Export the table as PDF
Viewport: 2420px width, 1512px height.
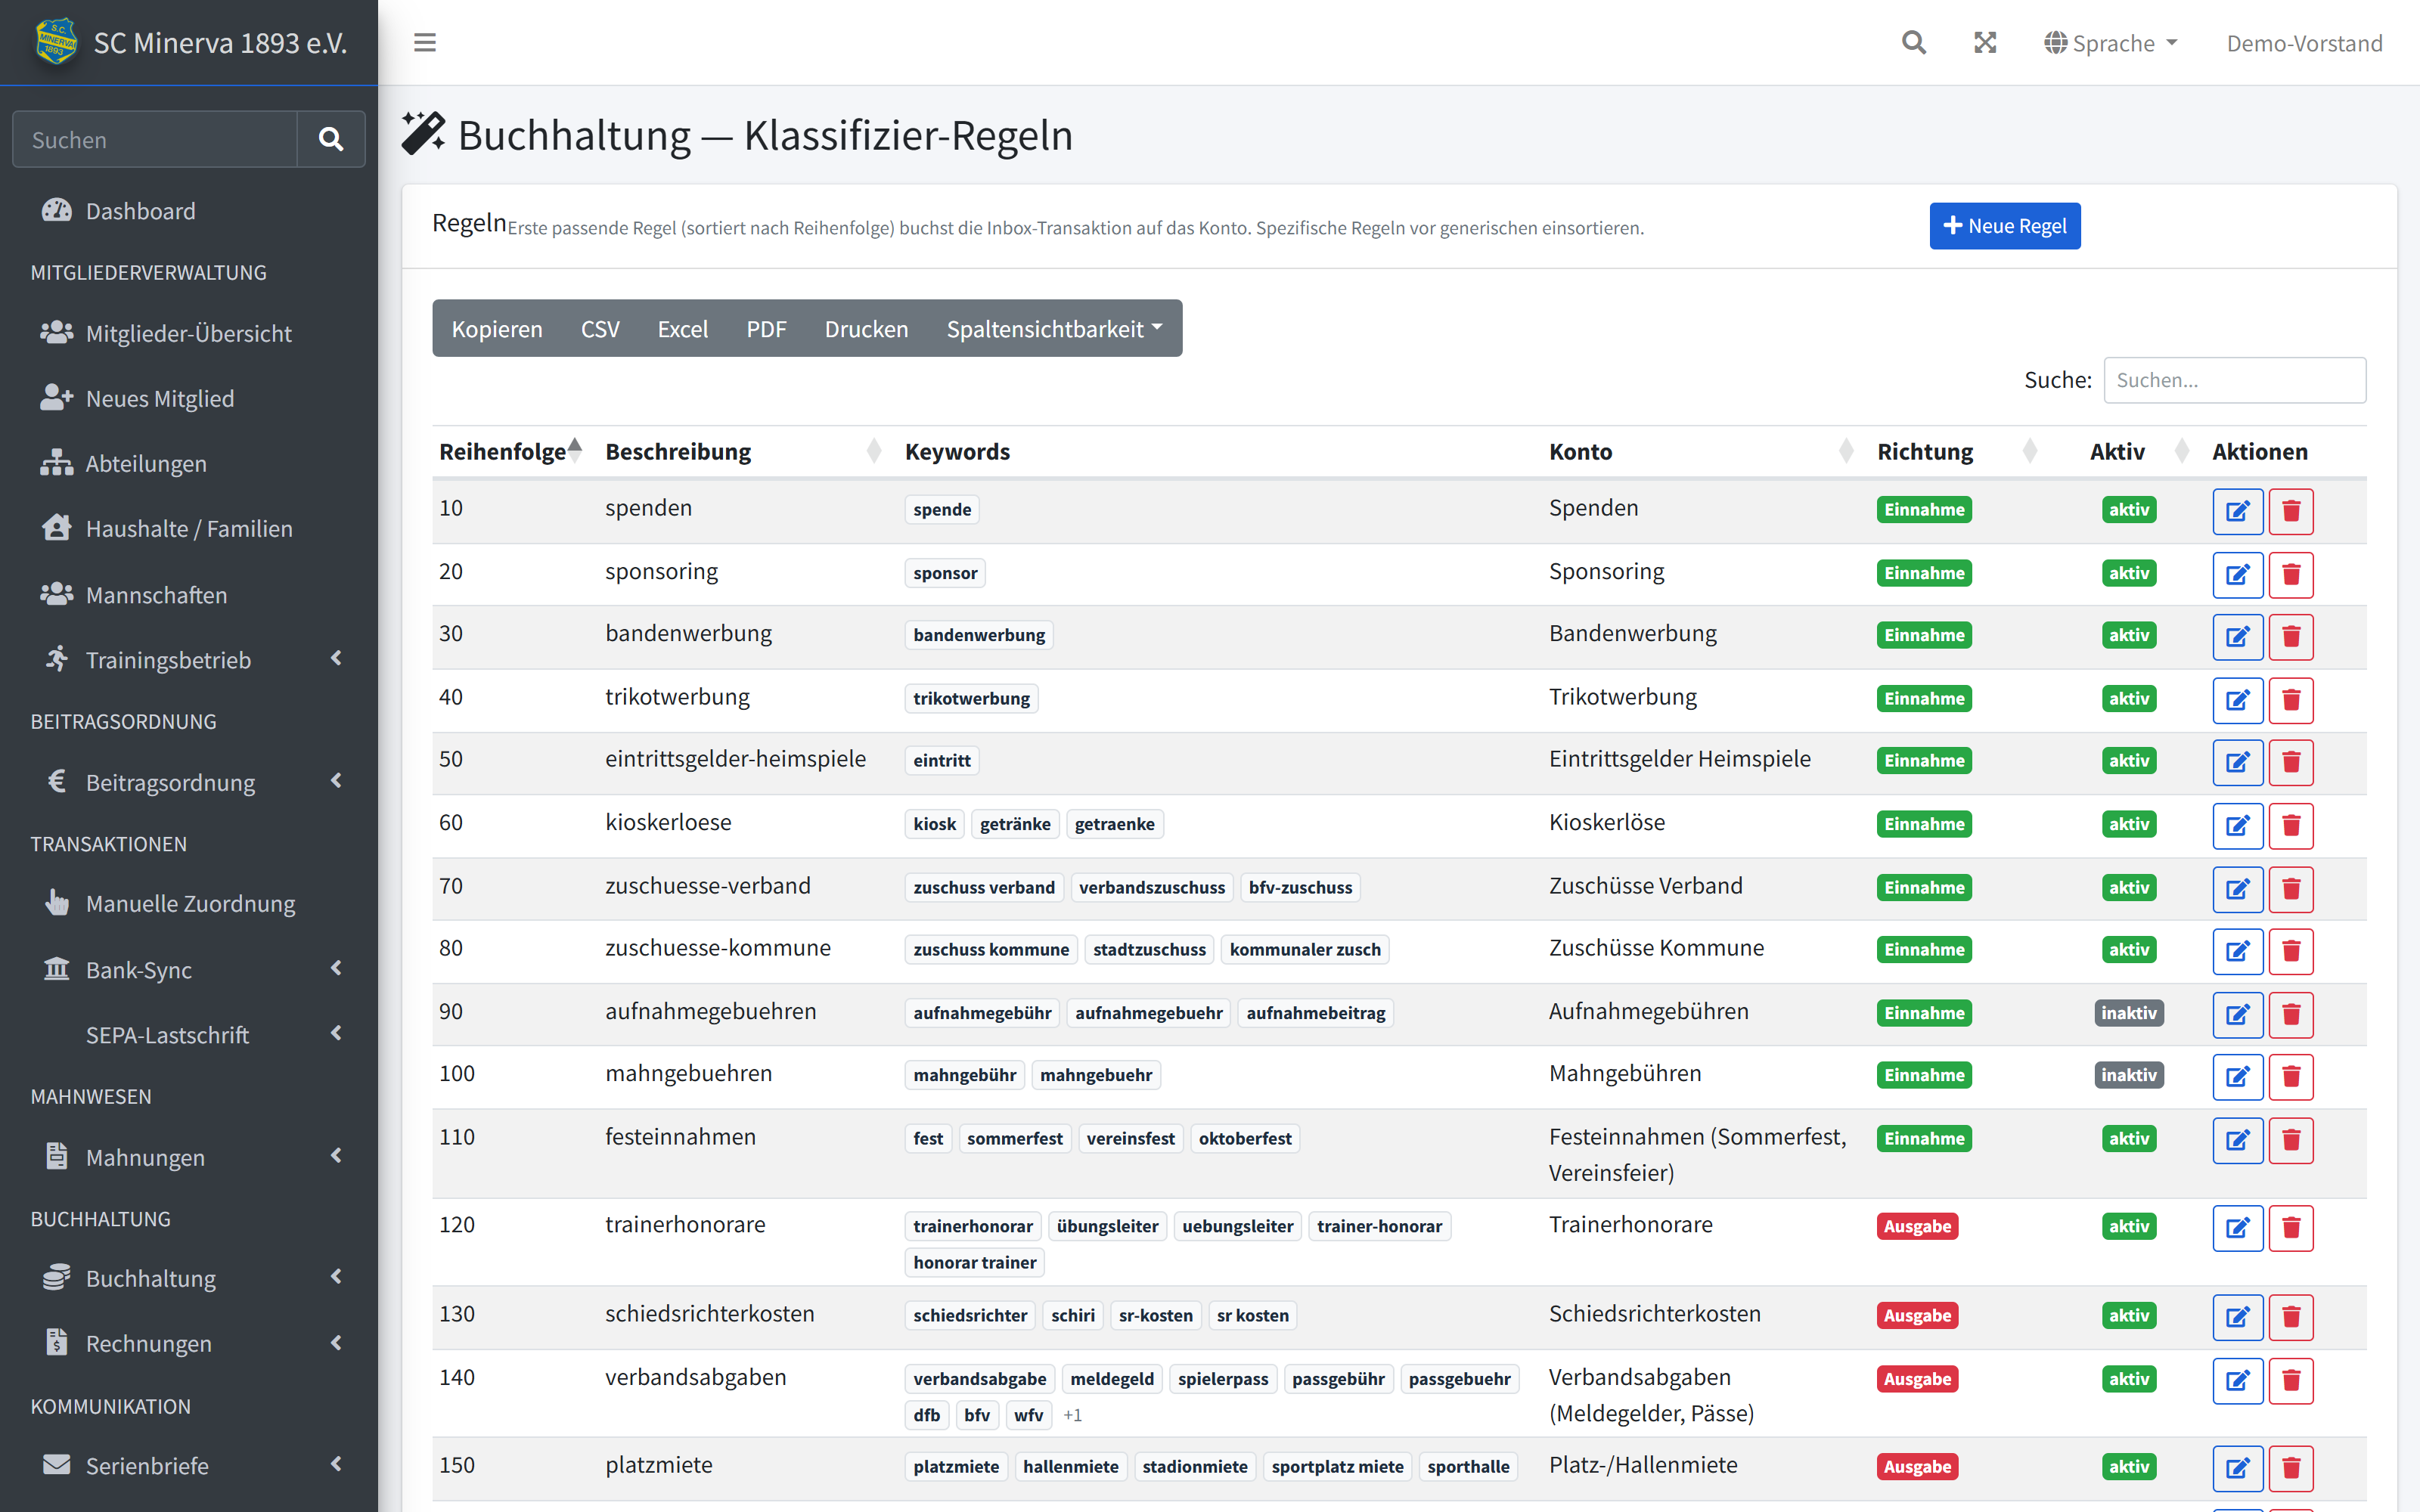[x=766, y=328]
